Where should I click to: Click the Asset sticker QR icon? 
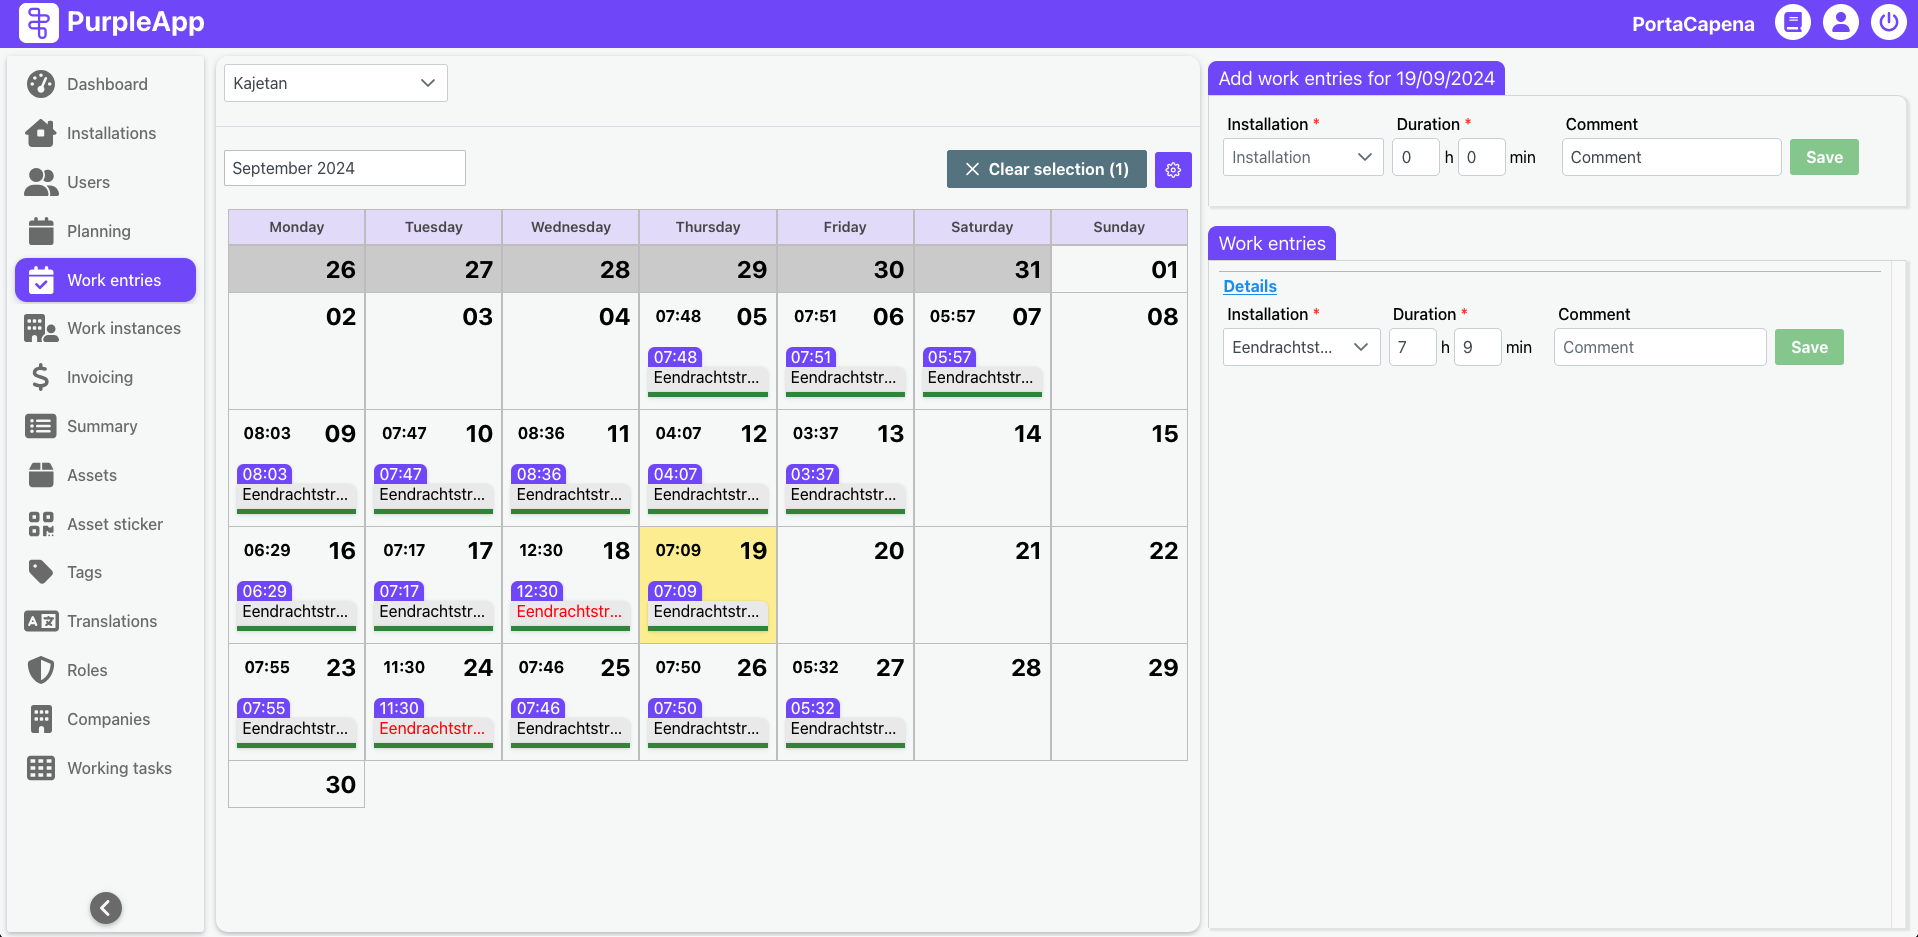(41, 524)
